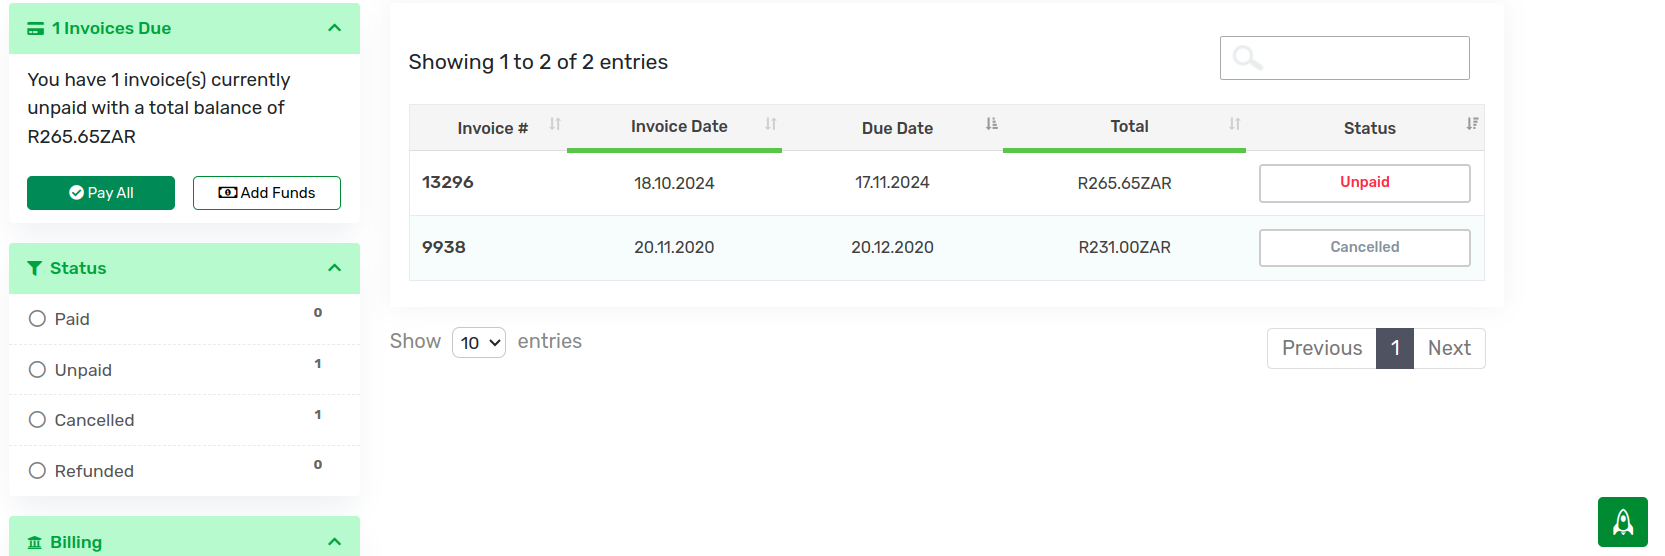Sort by Status column arrows
Image resolution: width=1665 pixels, height=556 pixels.
1472,124
